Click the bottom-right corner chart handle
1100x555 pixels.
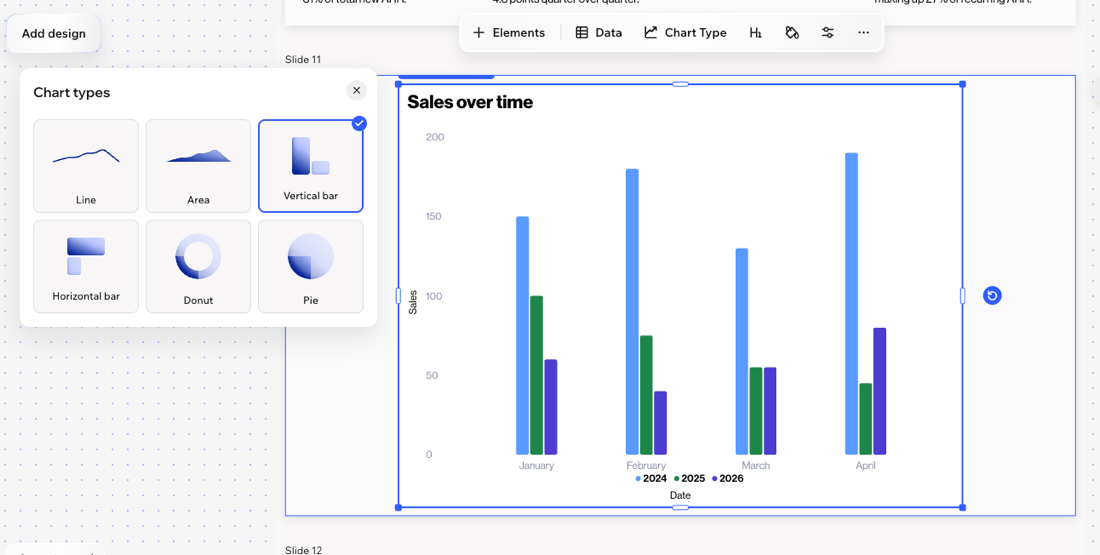(962, 507)
